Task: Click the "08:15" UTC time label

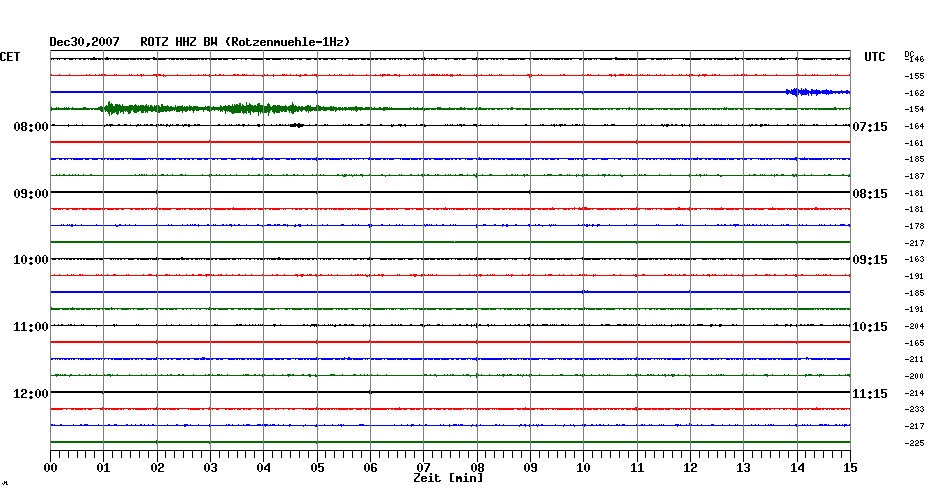Action: [x=870, y=194]
